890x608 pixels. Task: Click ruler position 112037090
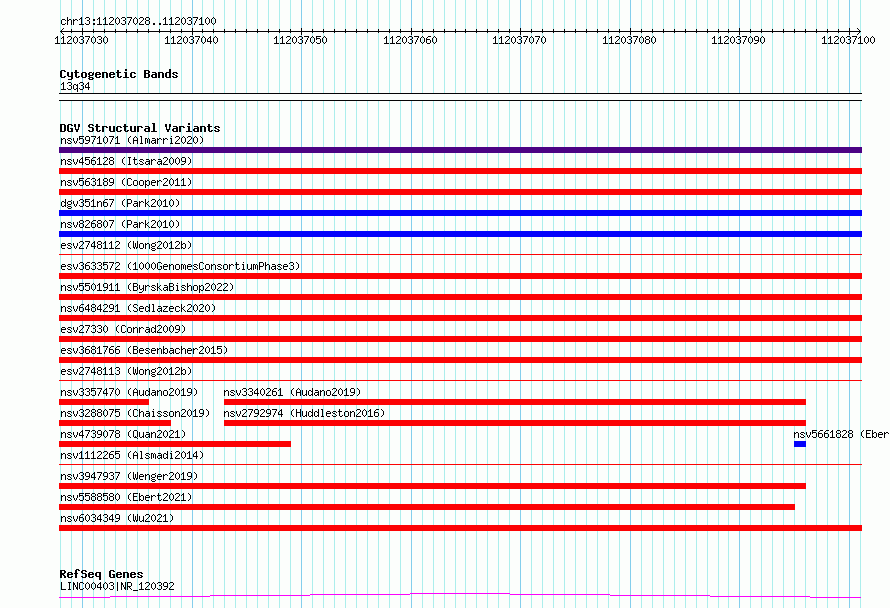point(738,40)
